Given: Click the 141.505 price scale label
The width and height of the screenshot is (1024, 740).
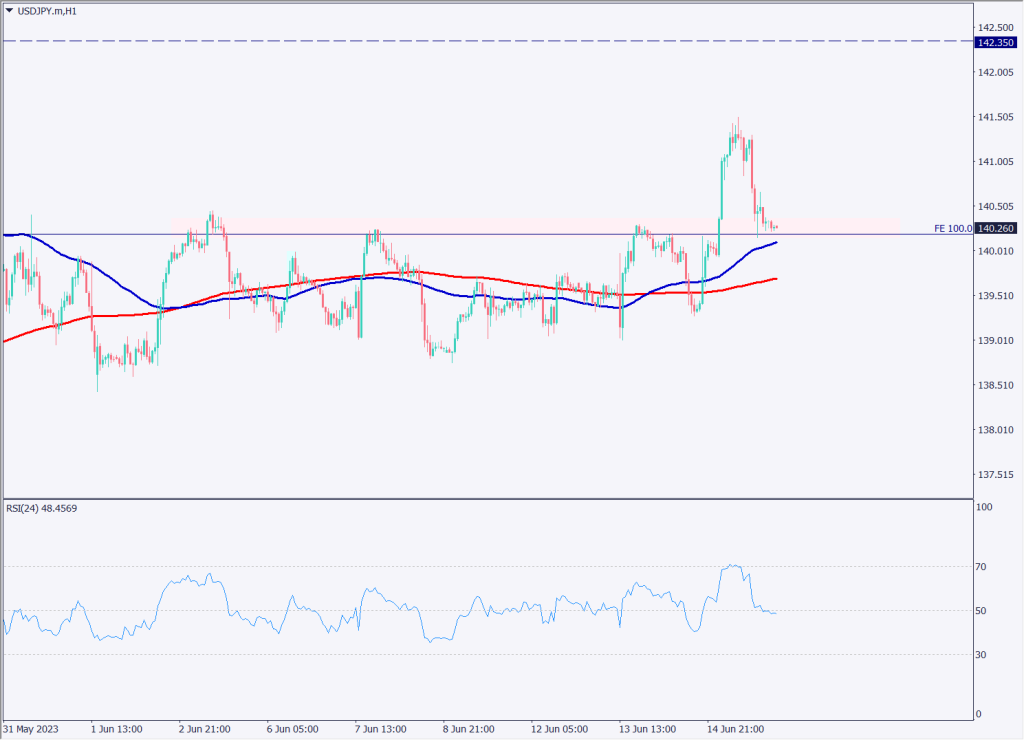Looking at the screenshot, I should click(x=996, y=117).
